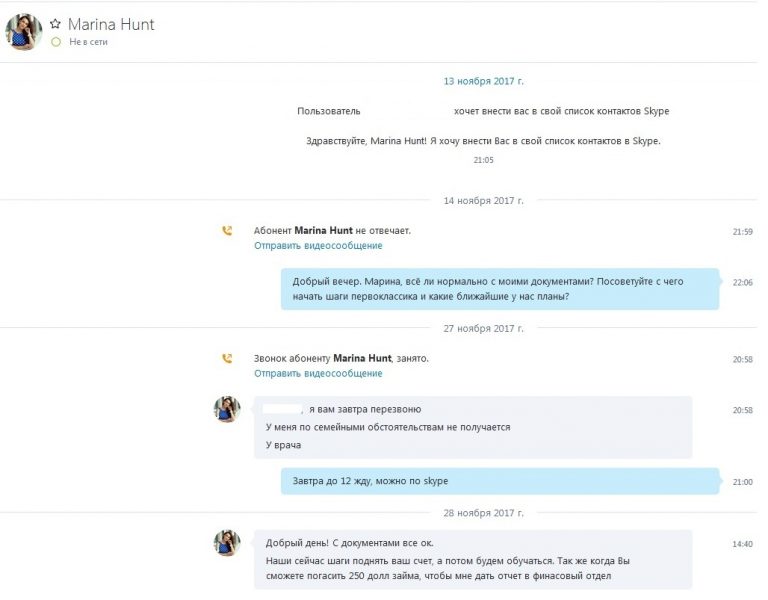
Task: Click 'Отправить видеосообщение' link under unanswered call
Action: click(318, 245)
